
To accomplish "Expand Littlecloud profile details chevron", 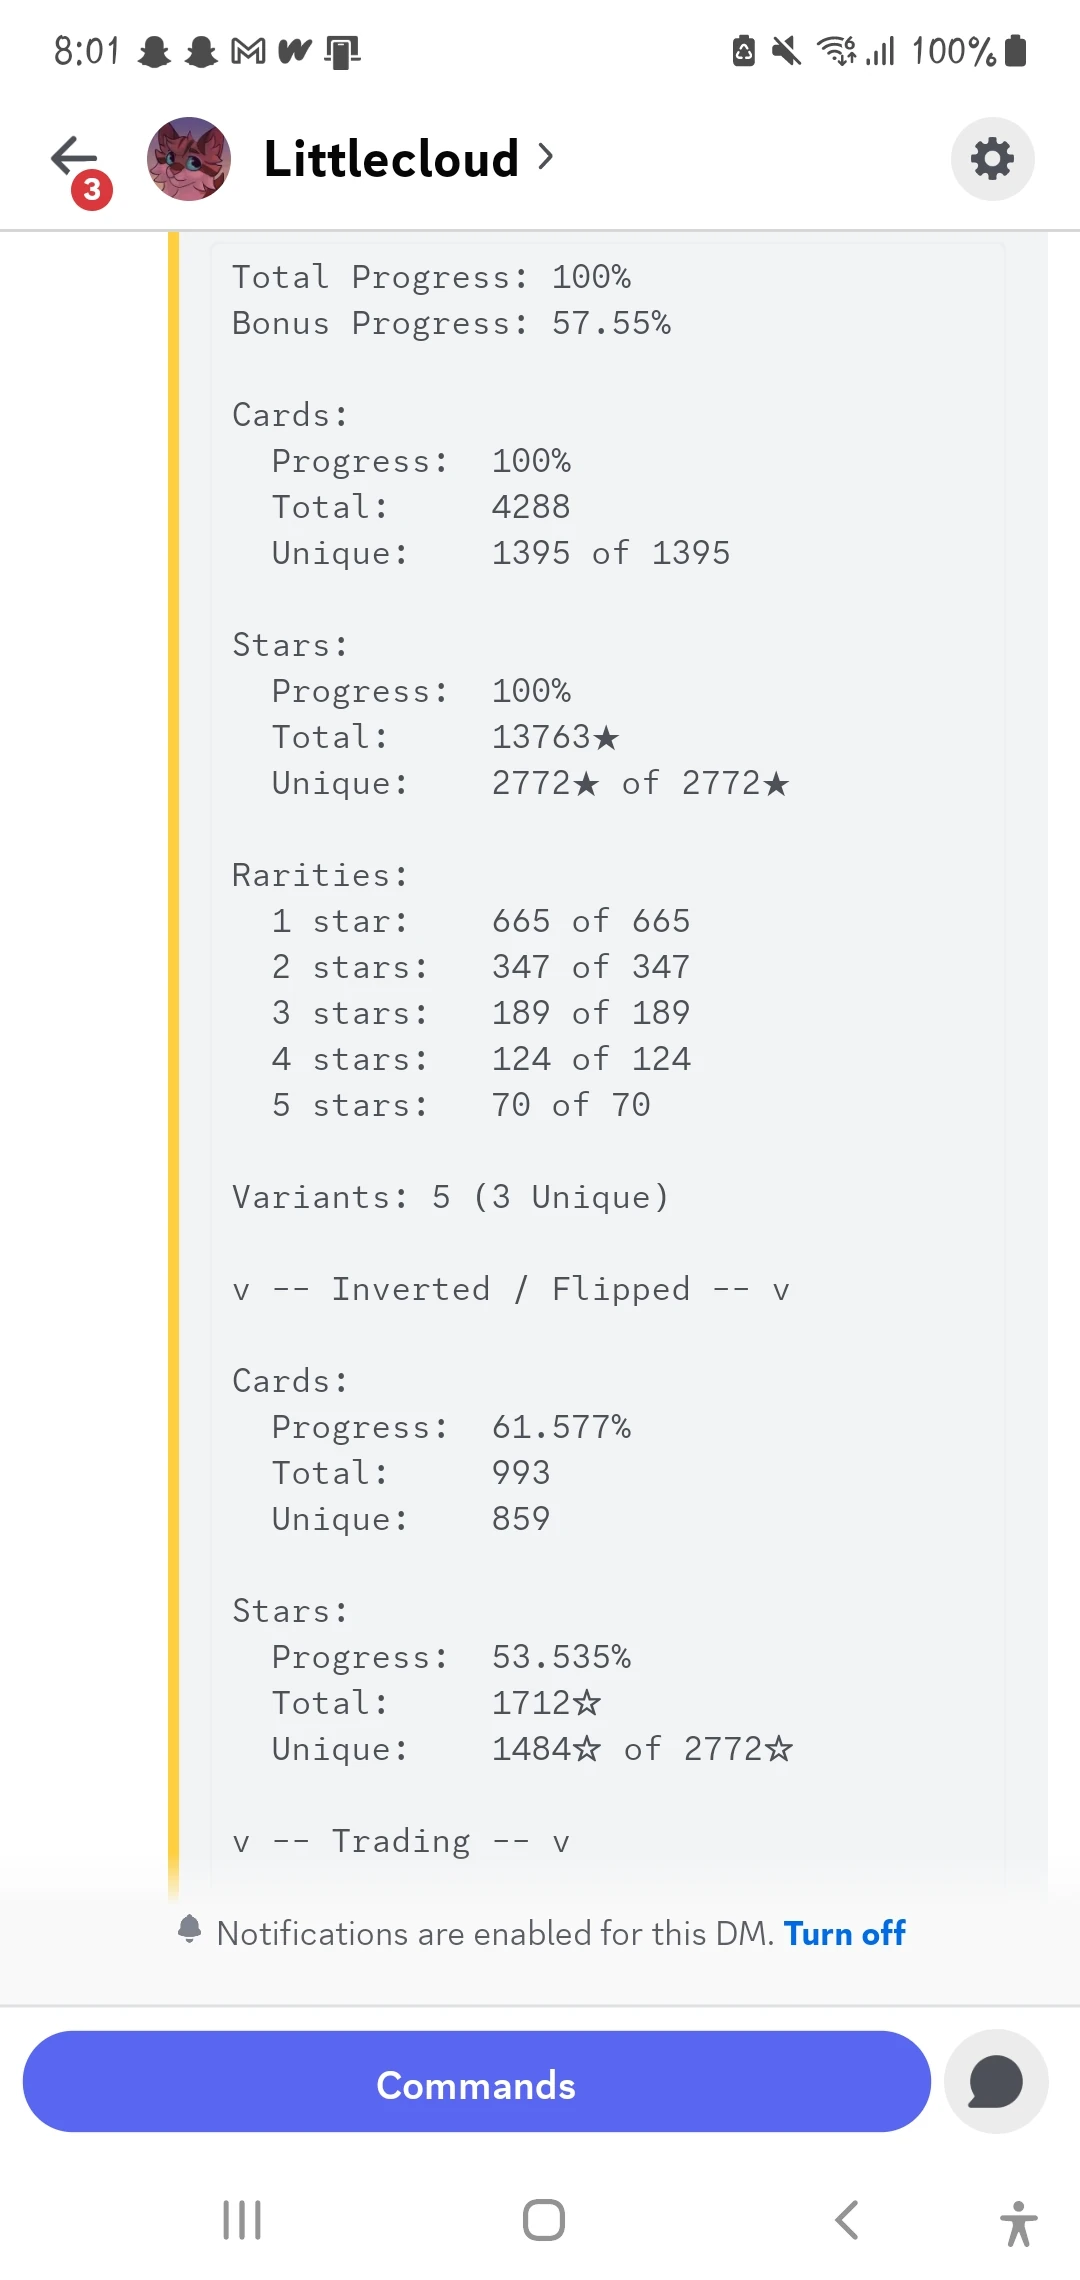I will 545,157.
